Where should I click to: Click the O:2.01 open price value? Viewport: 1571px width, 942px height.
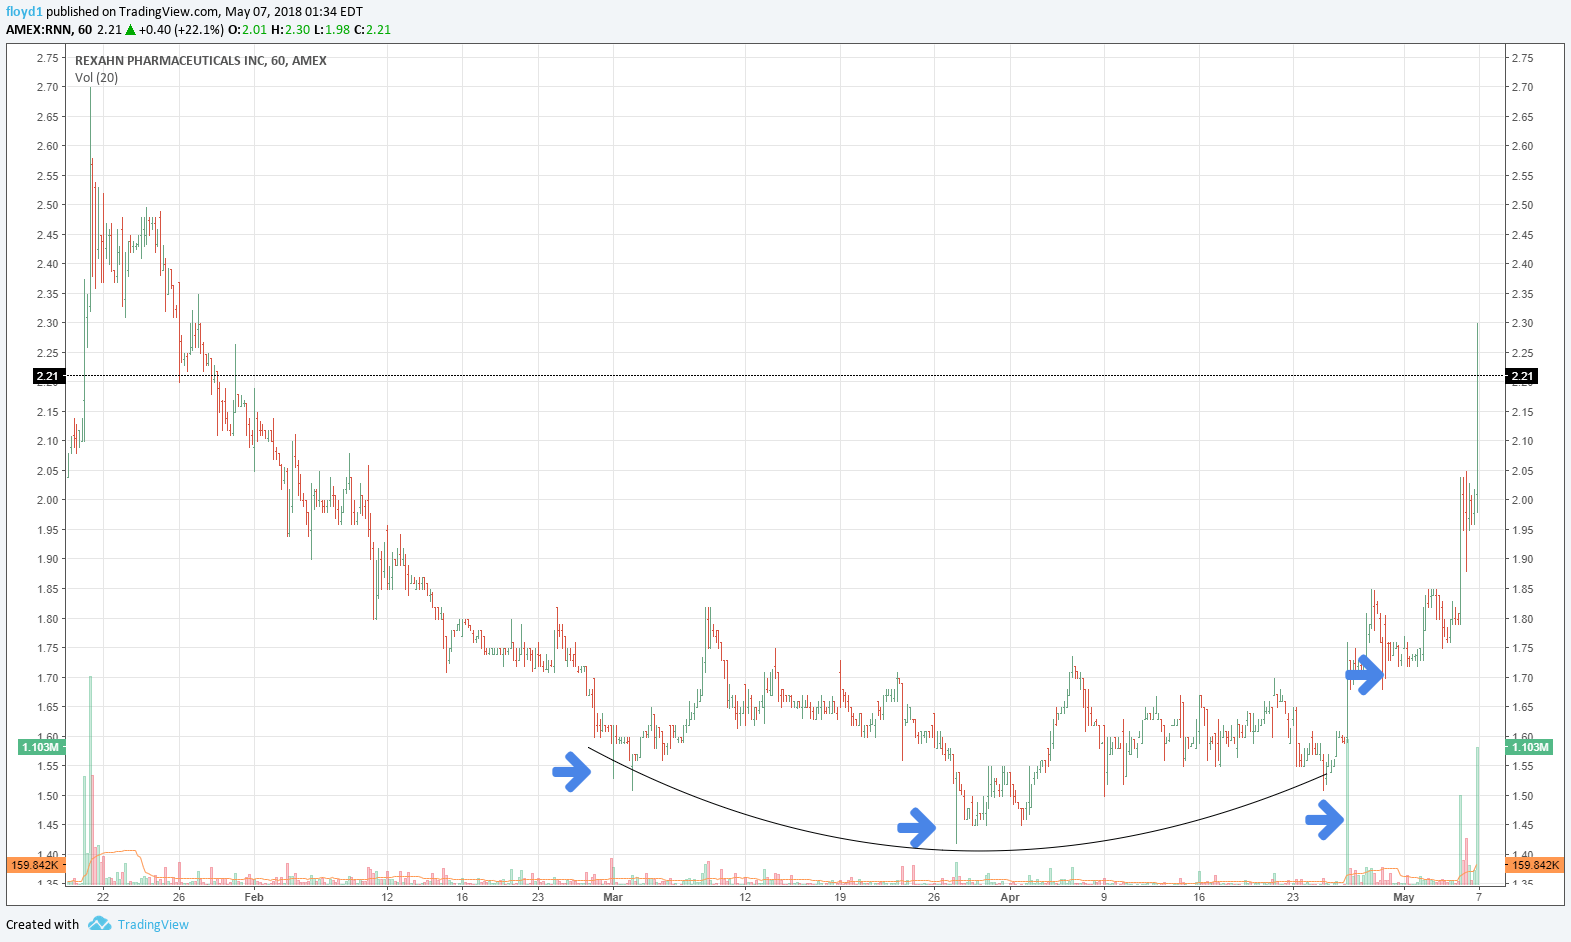point(248,29)
